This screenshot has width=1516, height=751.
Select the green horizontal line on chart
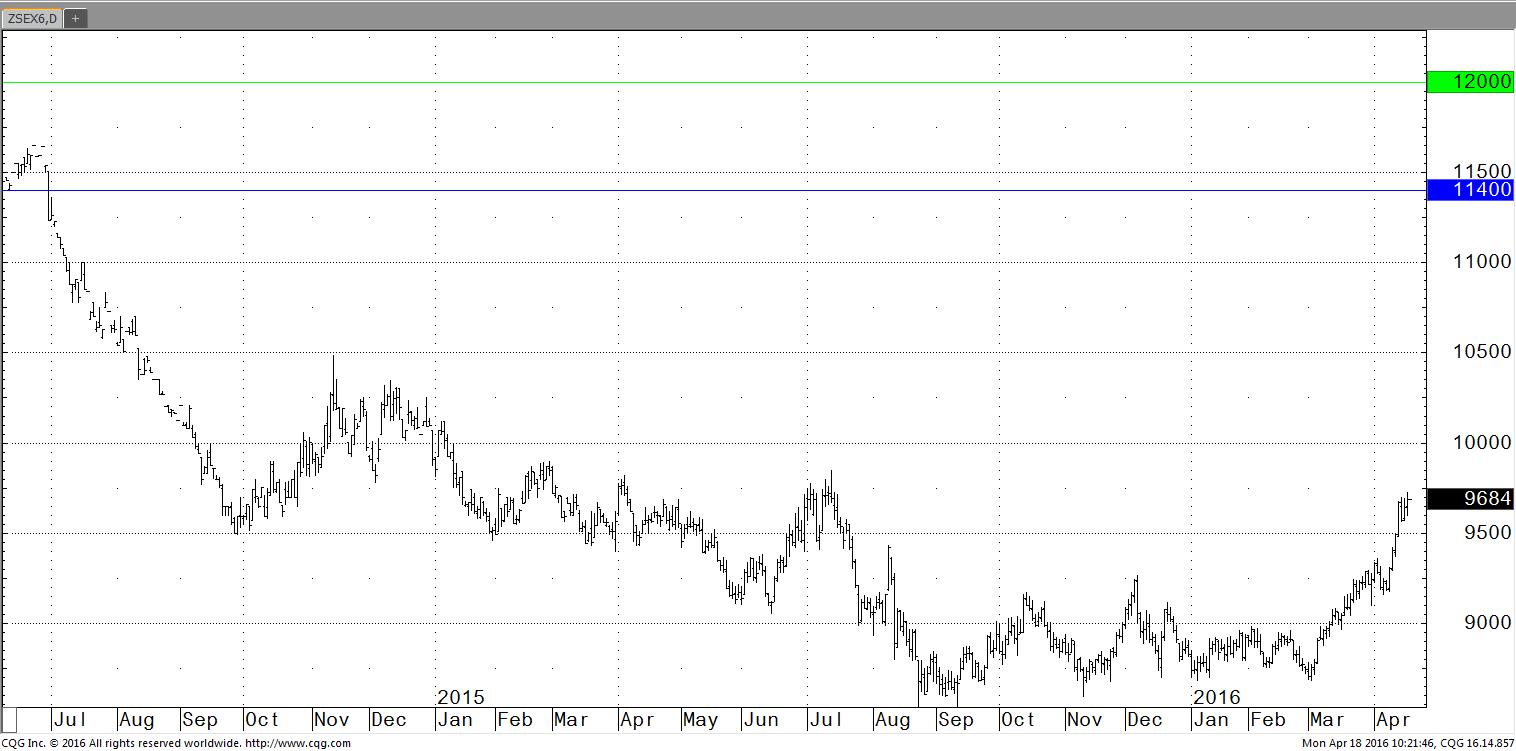700,83
